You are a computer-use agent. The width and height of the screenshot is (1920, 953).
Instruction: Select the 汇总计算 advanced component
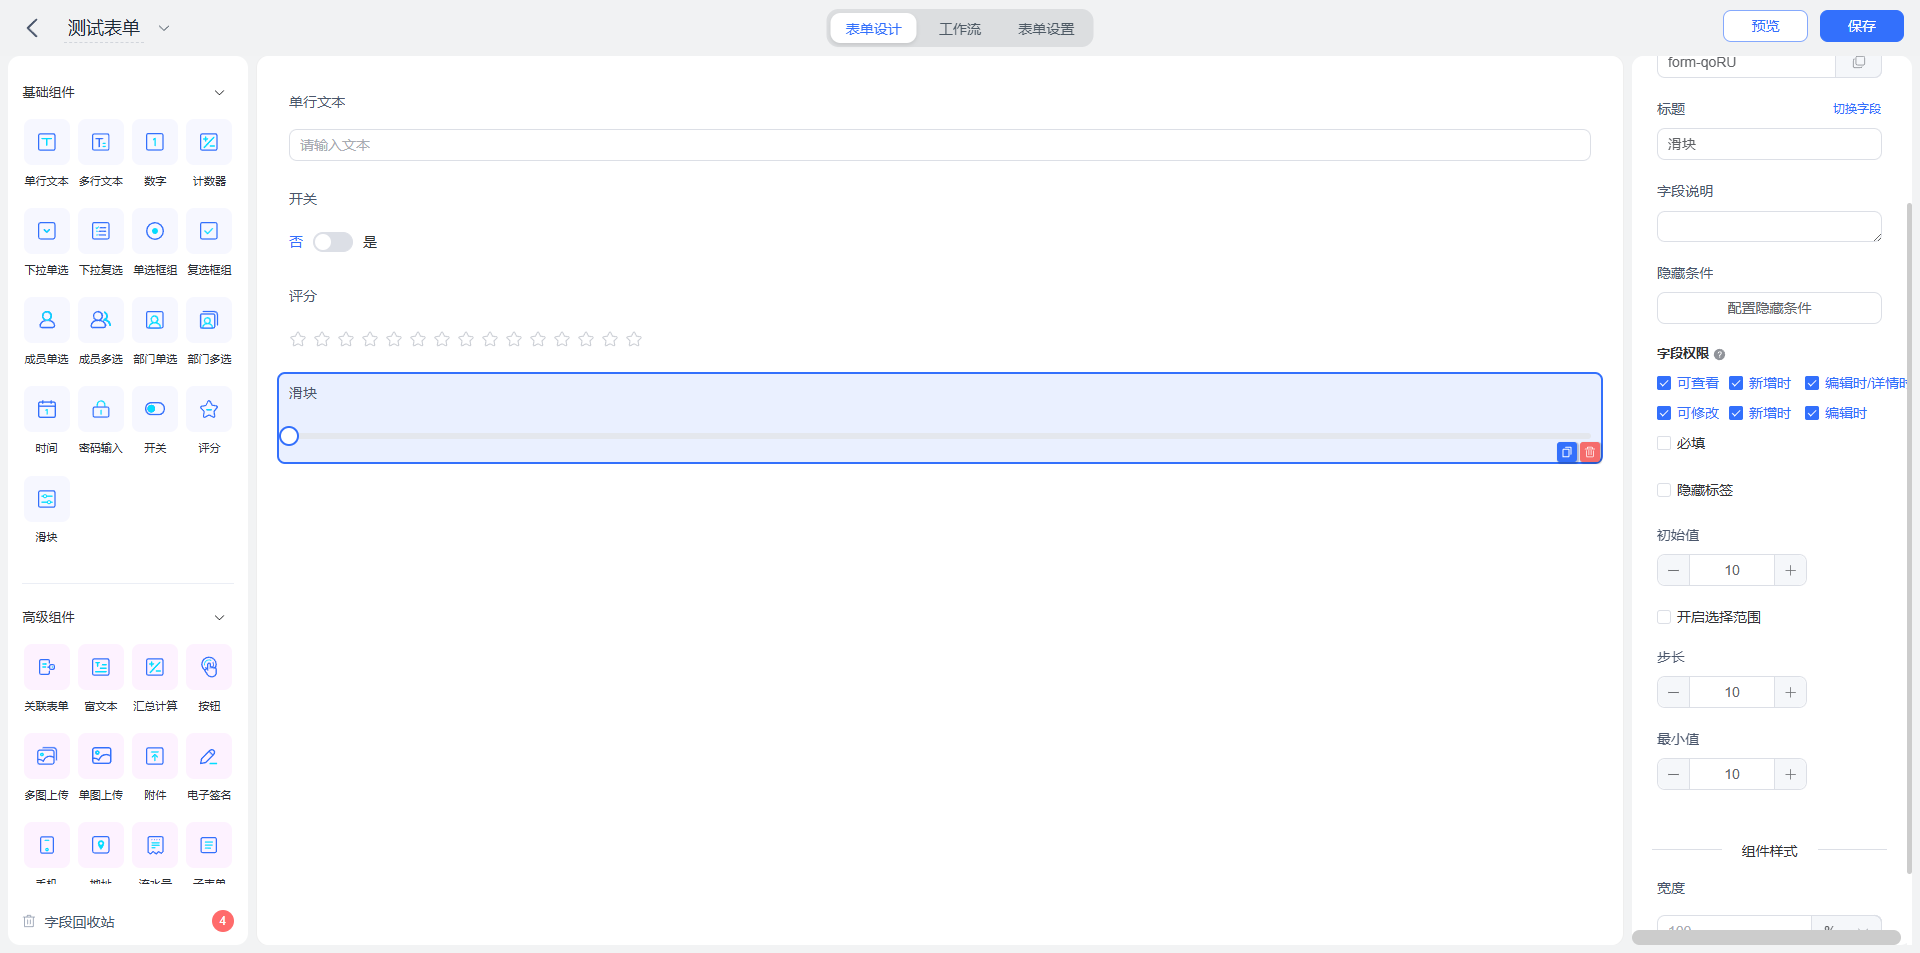(155, 667)
